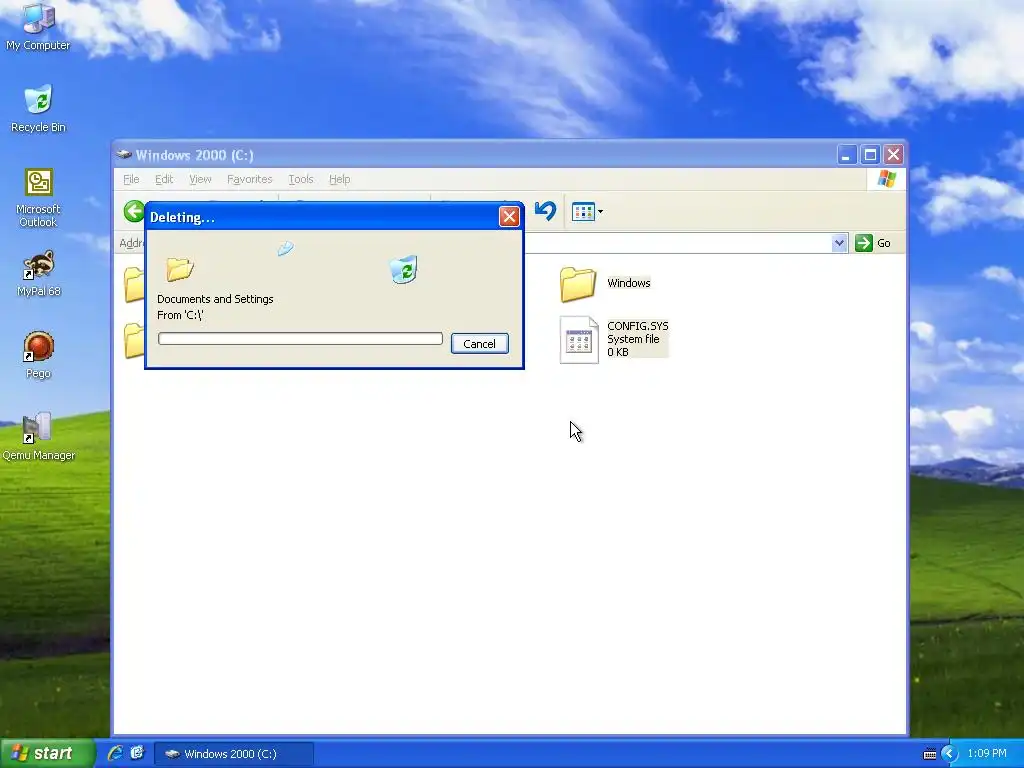Close the Deleting dialog
This screenshot has width=1024, height=768.
point(509,217)
